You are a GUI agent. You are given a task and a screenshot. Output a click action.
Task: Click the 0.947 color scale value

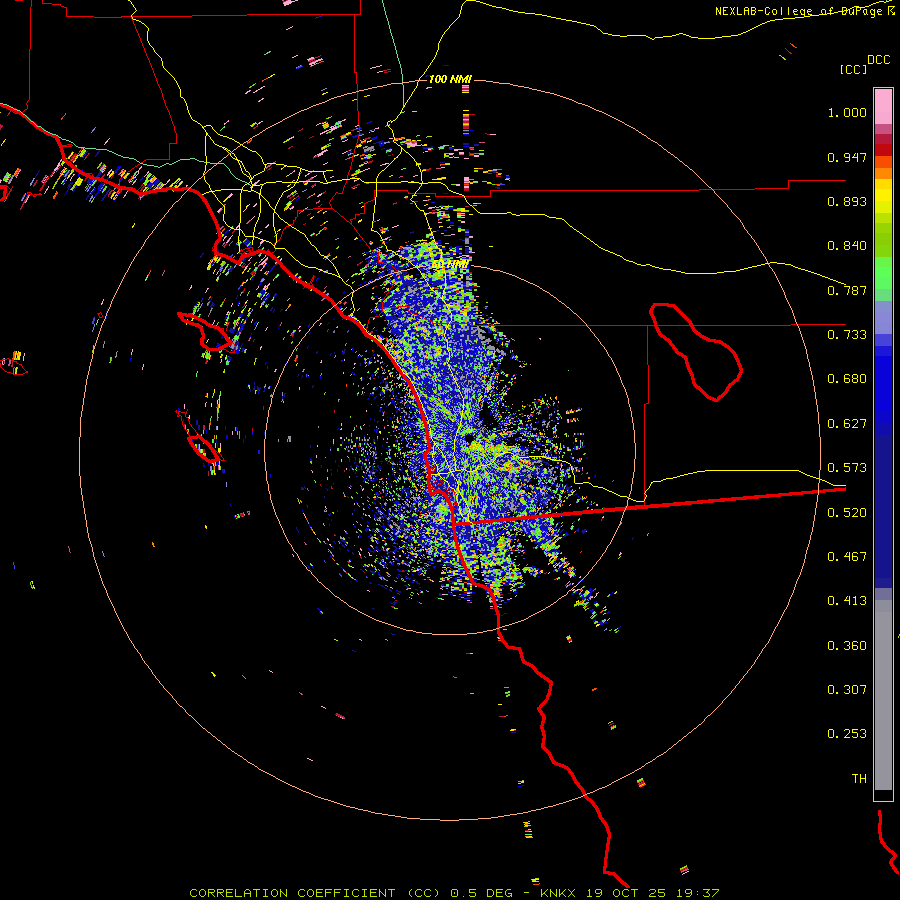847,157
